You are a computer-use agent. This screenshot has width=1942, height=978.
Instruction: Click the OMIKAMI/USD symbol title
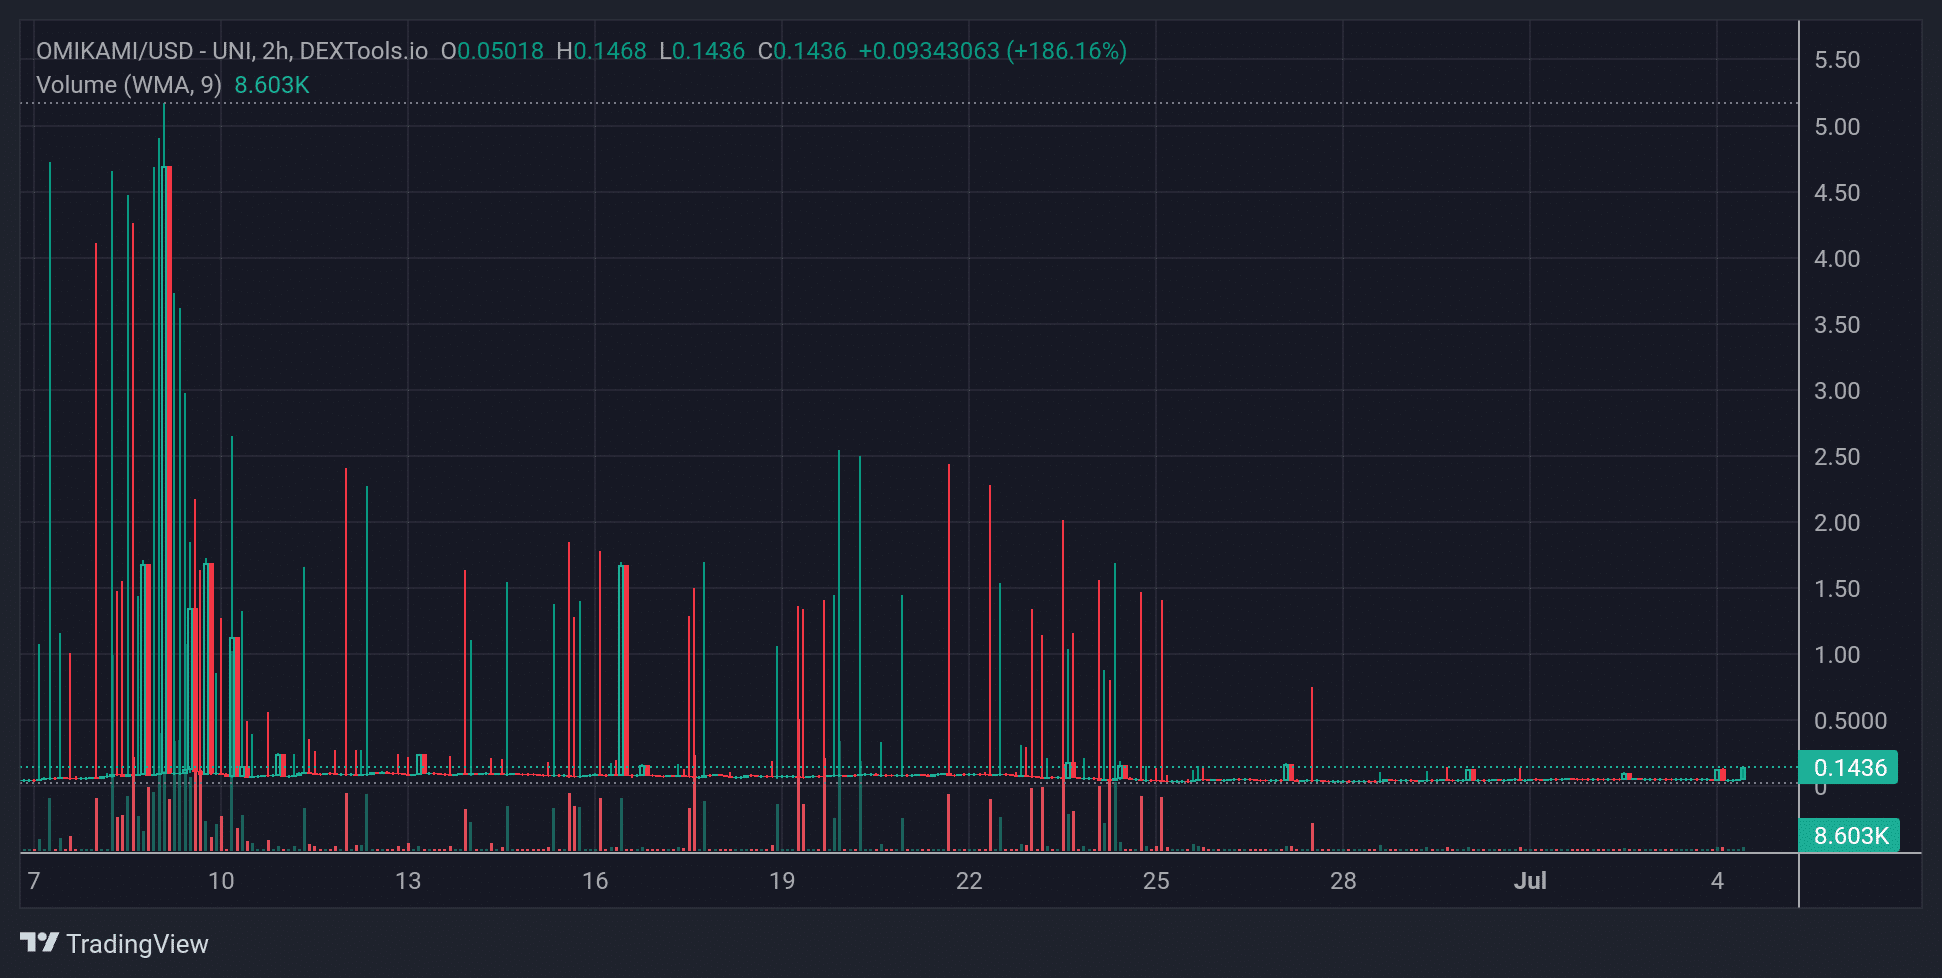click(x=232, y=51)
